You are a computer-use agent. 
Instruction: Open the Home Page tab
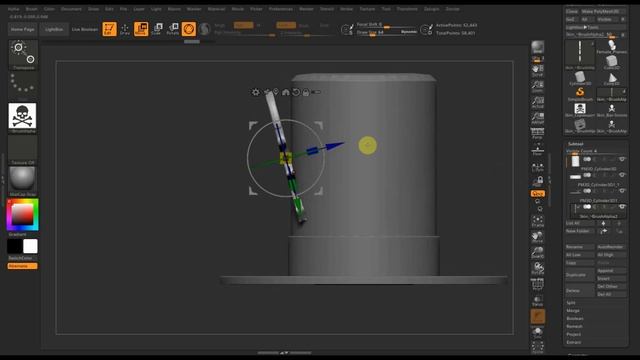coord(22,29)
